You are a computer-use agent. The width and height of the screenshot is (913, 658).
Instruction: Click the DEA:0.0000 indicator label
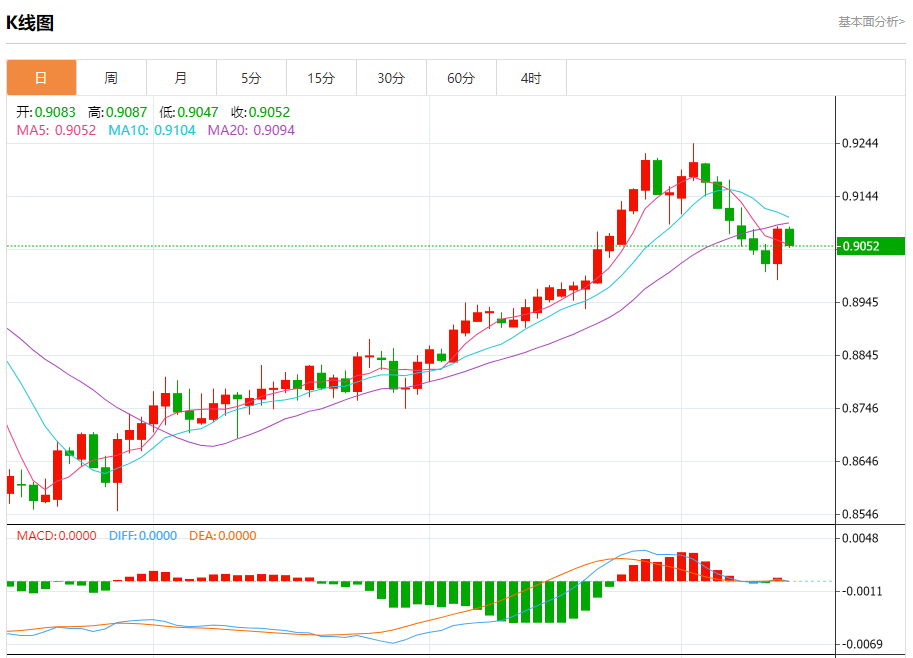tap(222, 536)
